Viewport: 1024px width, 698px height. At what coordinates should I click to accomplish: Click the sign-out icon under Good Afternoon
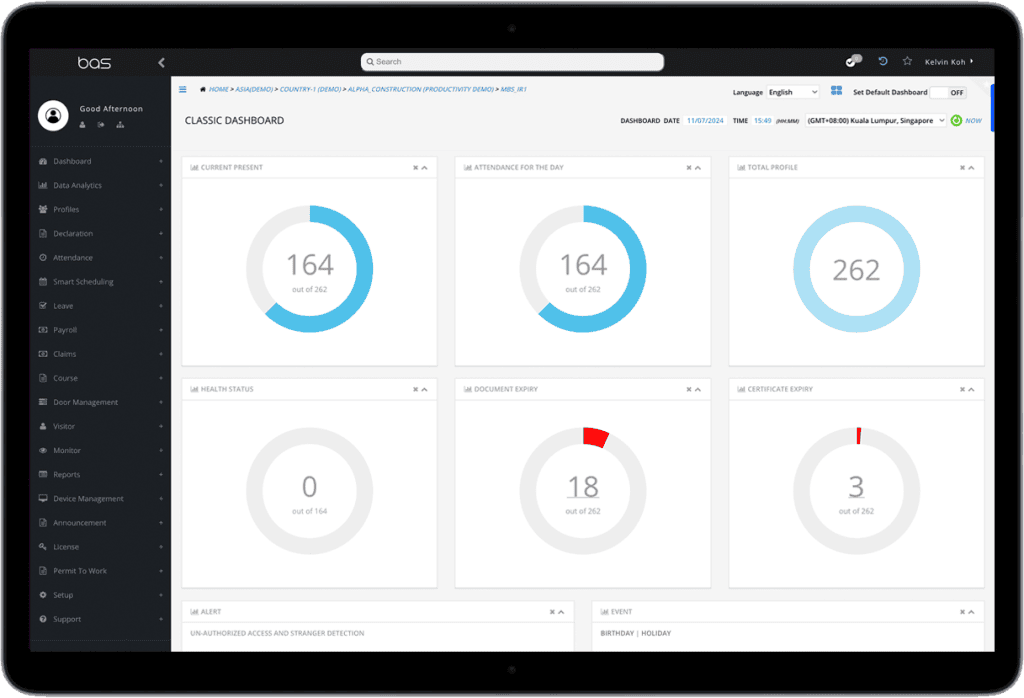pos(101,125)
